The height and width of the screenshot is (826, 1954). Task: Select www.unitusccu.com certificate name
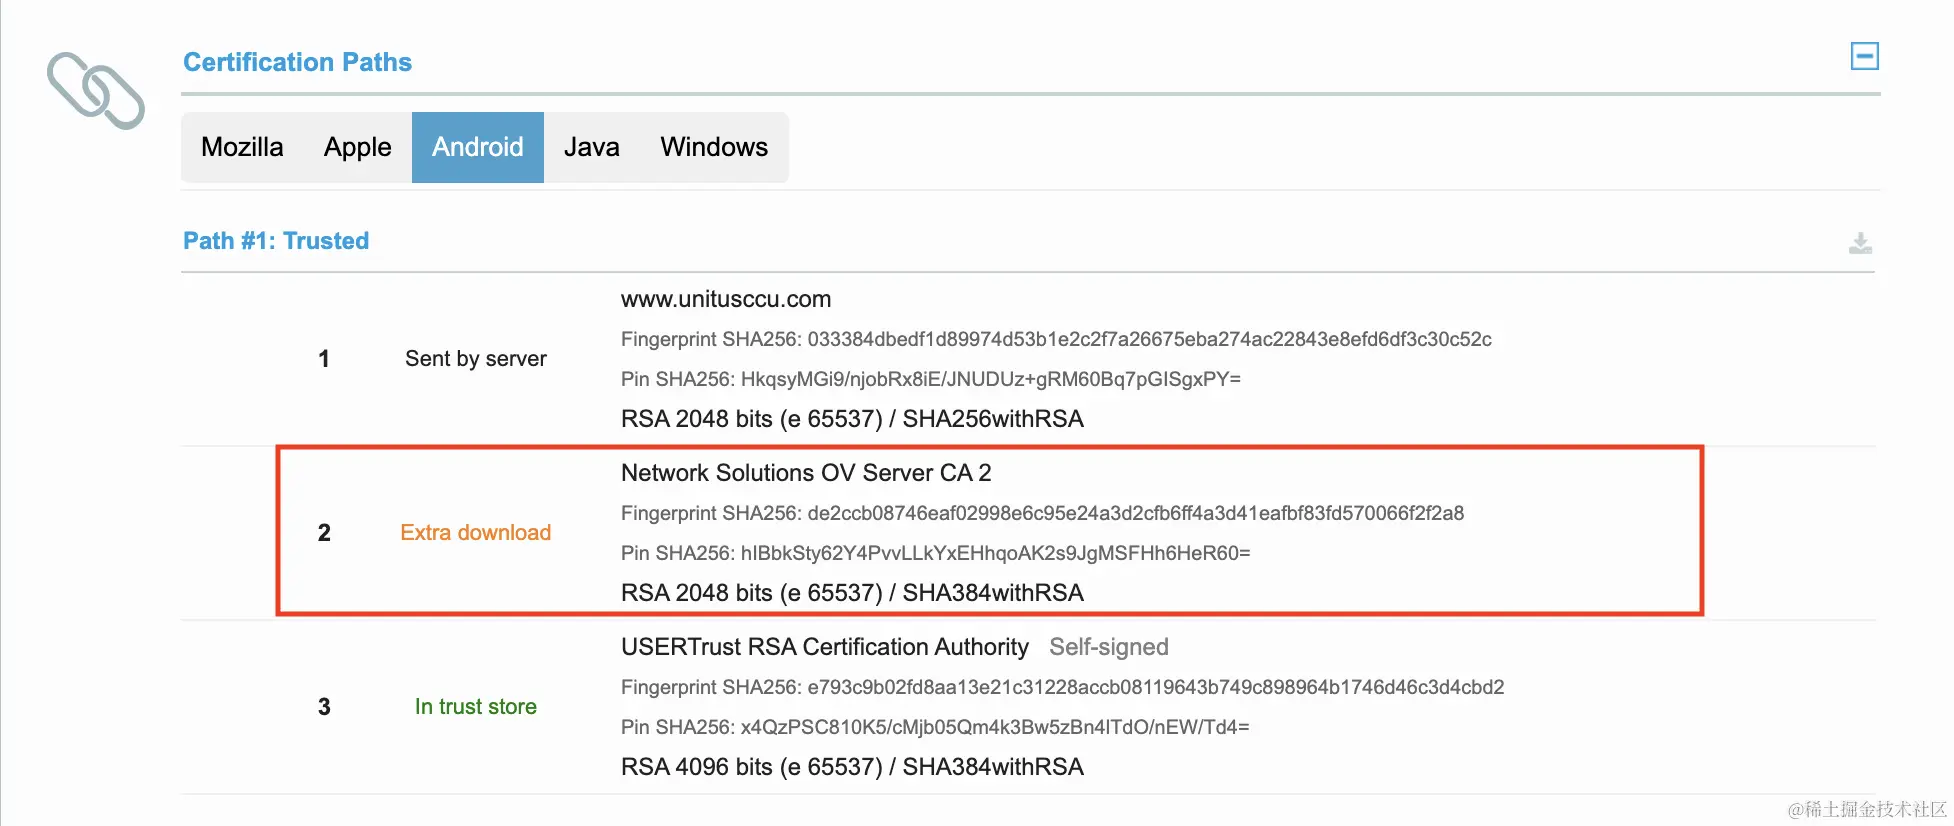726,299
